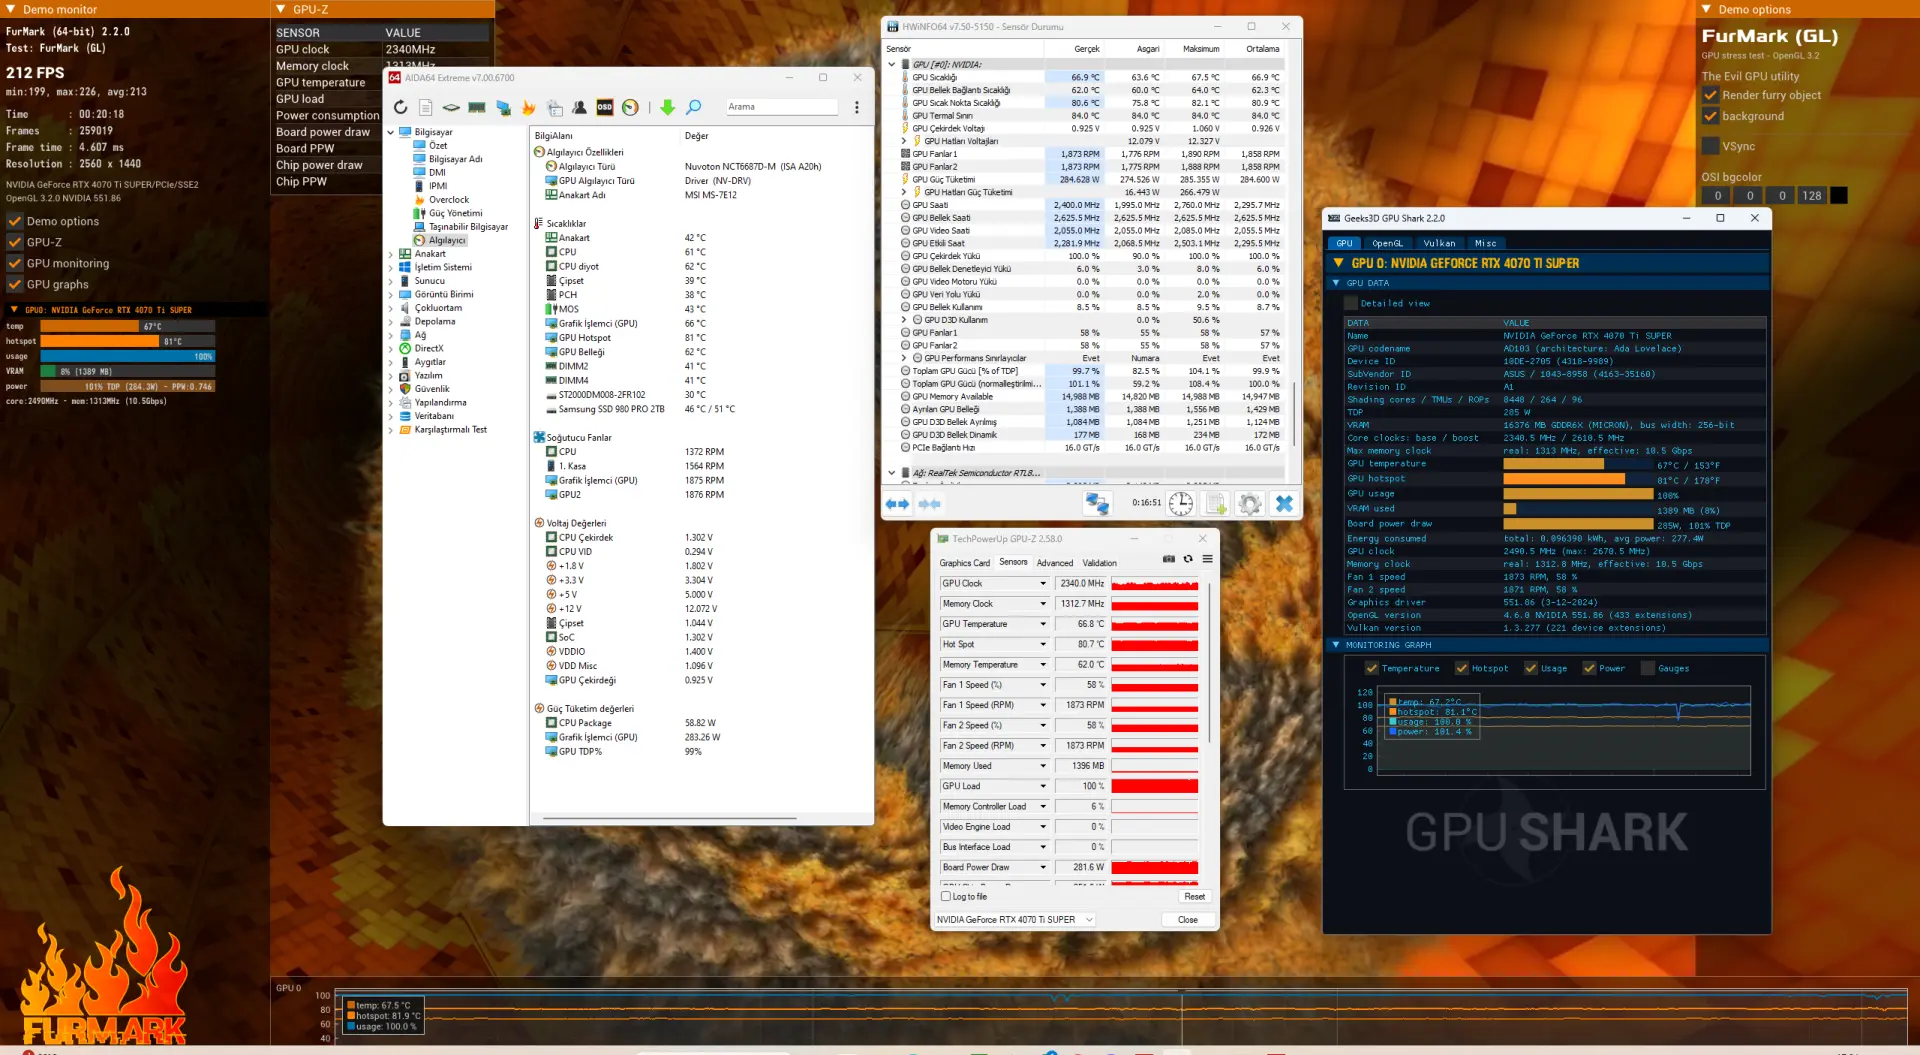Open HWiNFO sensor settings gear icon
The image size is (1920, 1055).
(1250, 504)
